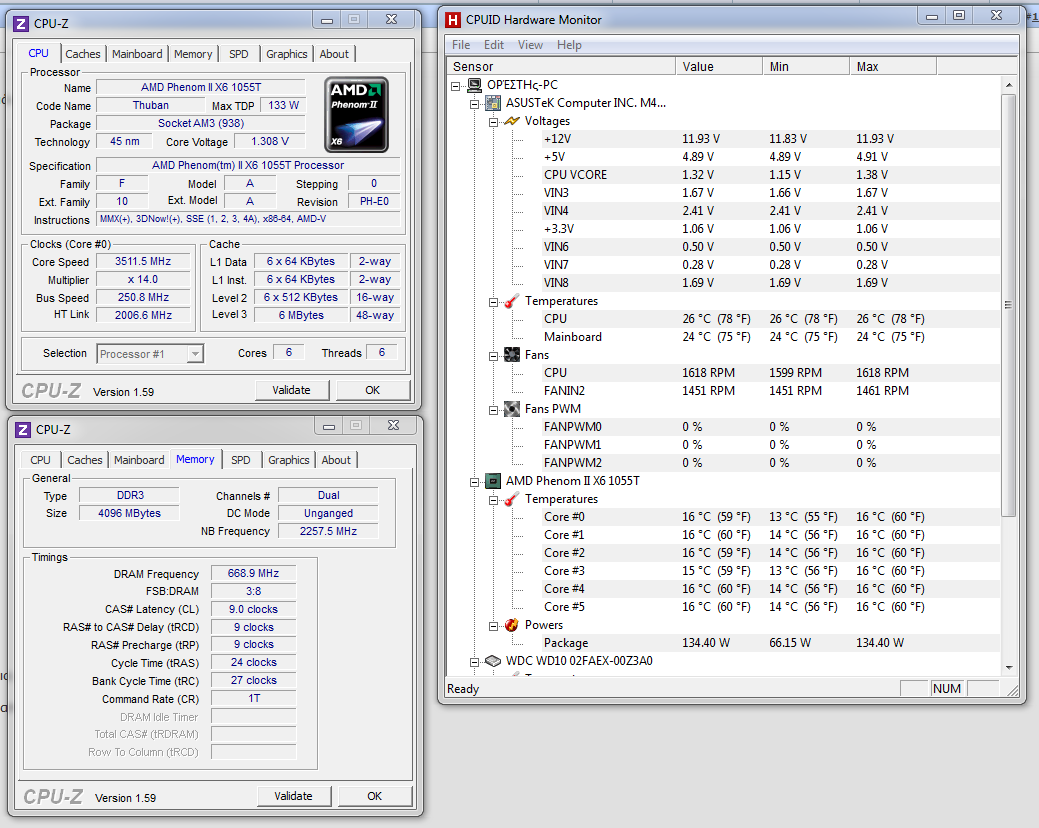Open About tab in top CPU-Z window
Screen dimensions: 1039x828
click(x=334, y=54)
